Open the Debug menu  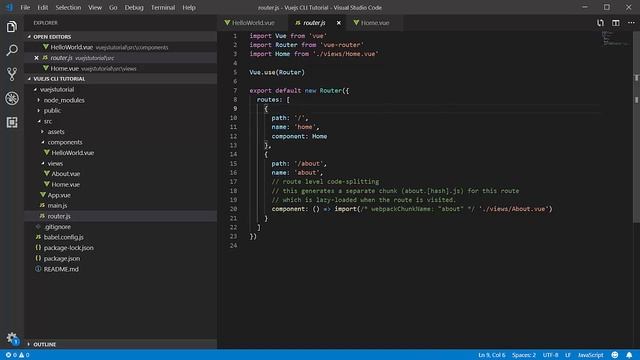134,7
